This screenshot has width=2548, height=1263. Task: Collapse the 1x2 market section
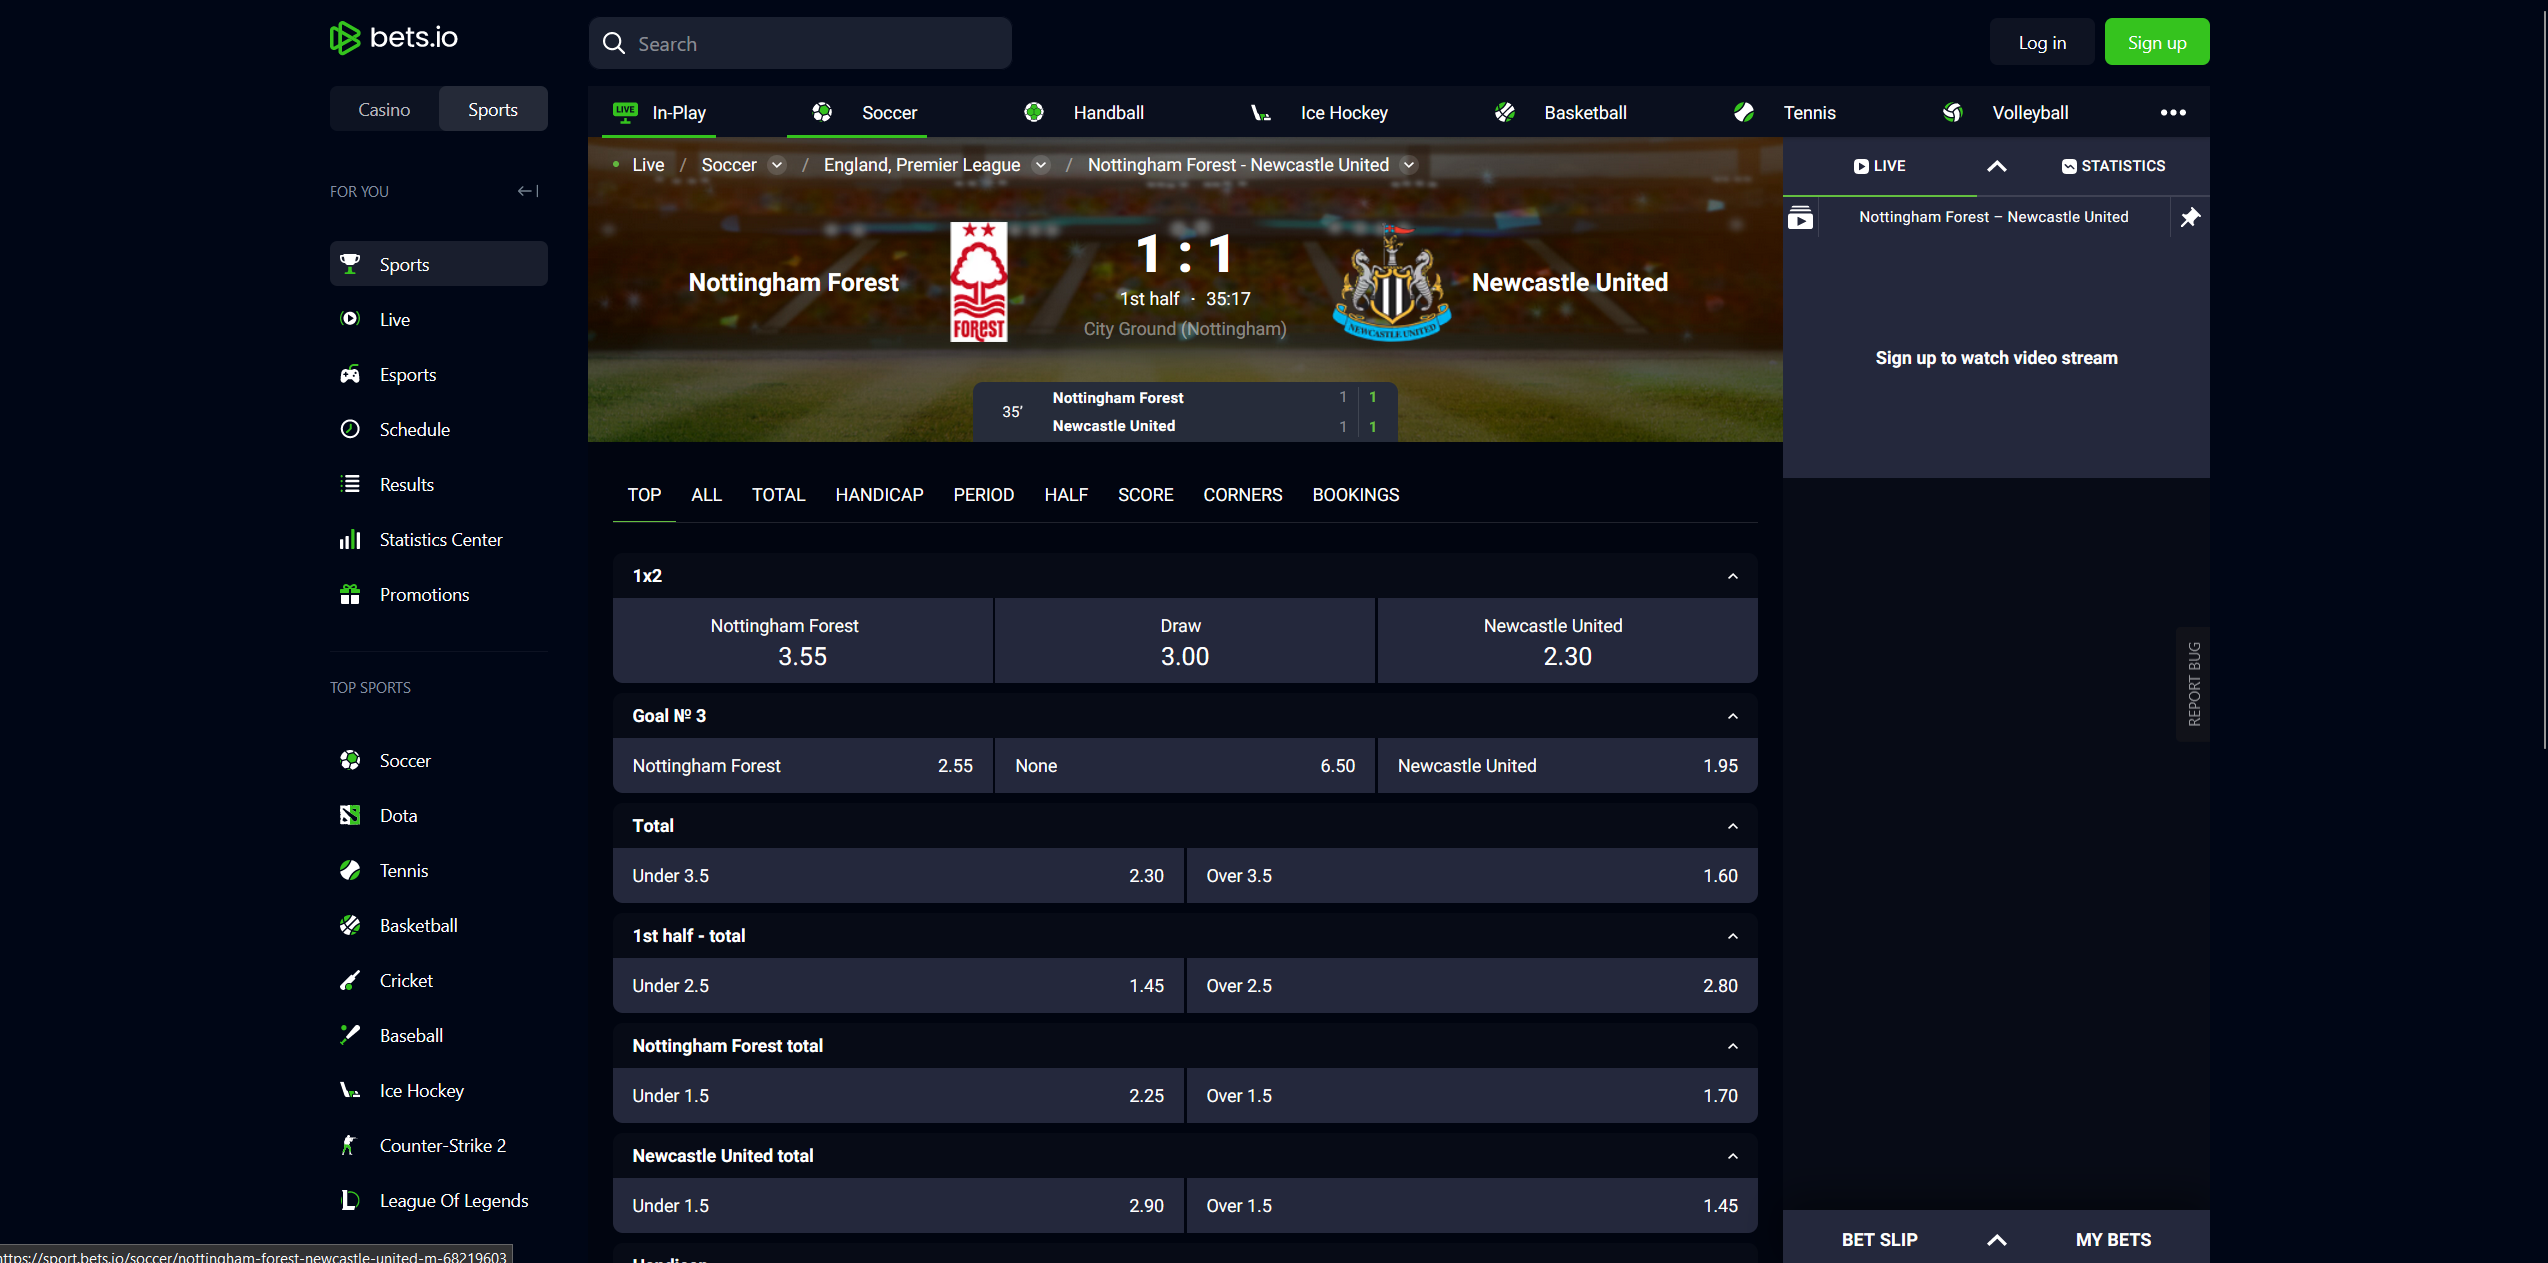pyautogui.click(x=1733, y=576)
